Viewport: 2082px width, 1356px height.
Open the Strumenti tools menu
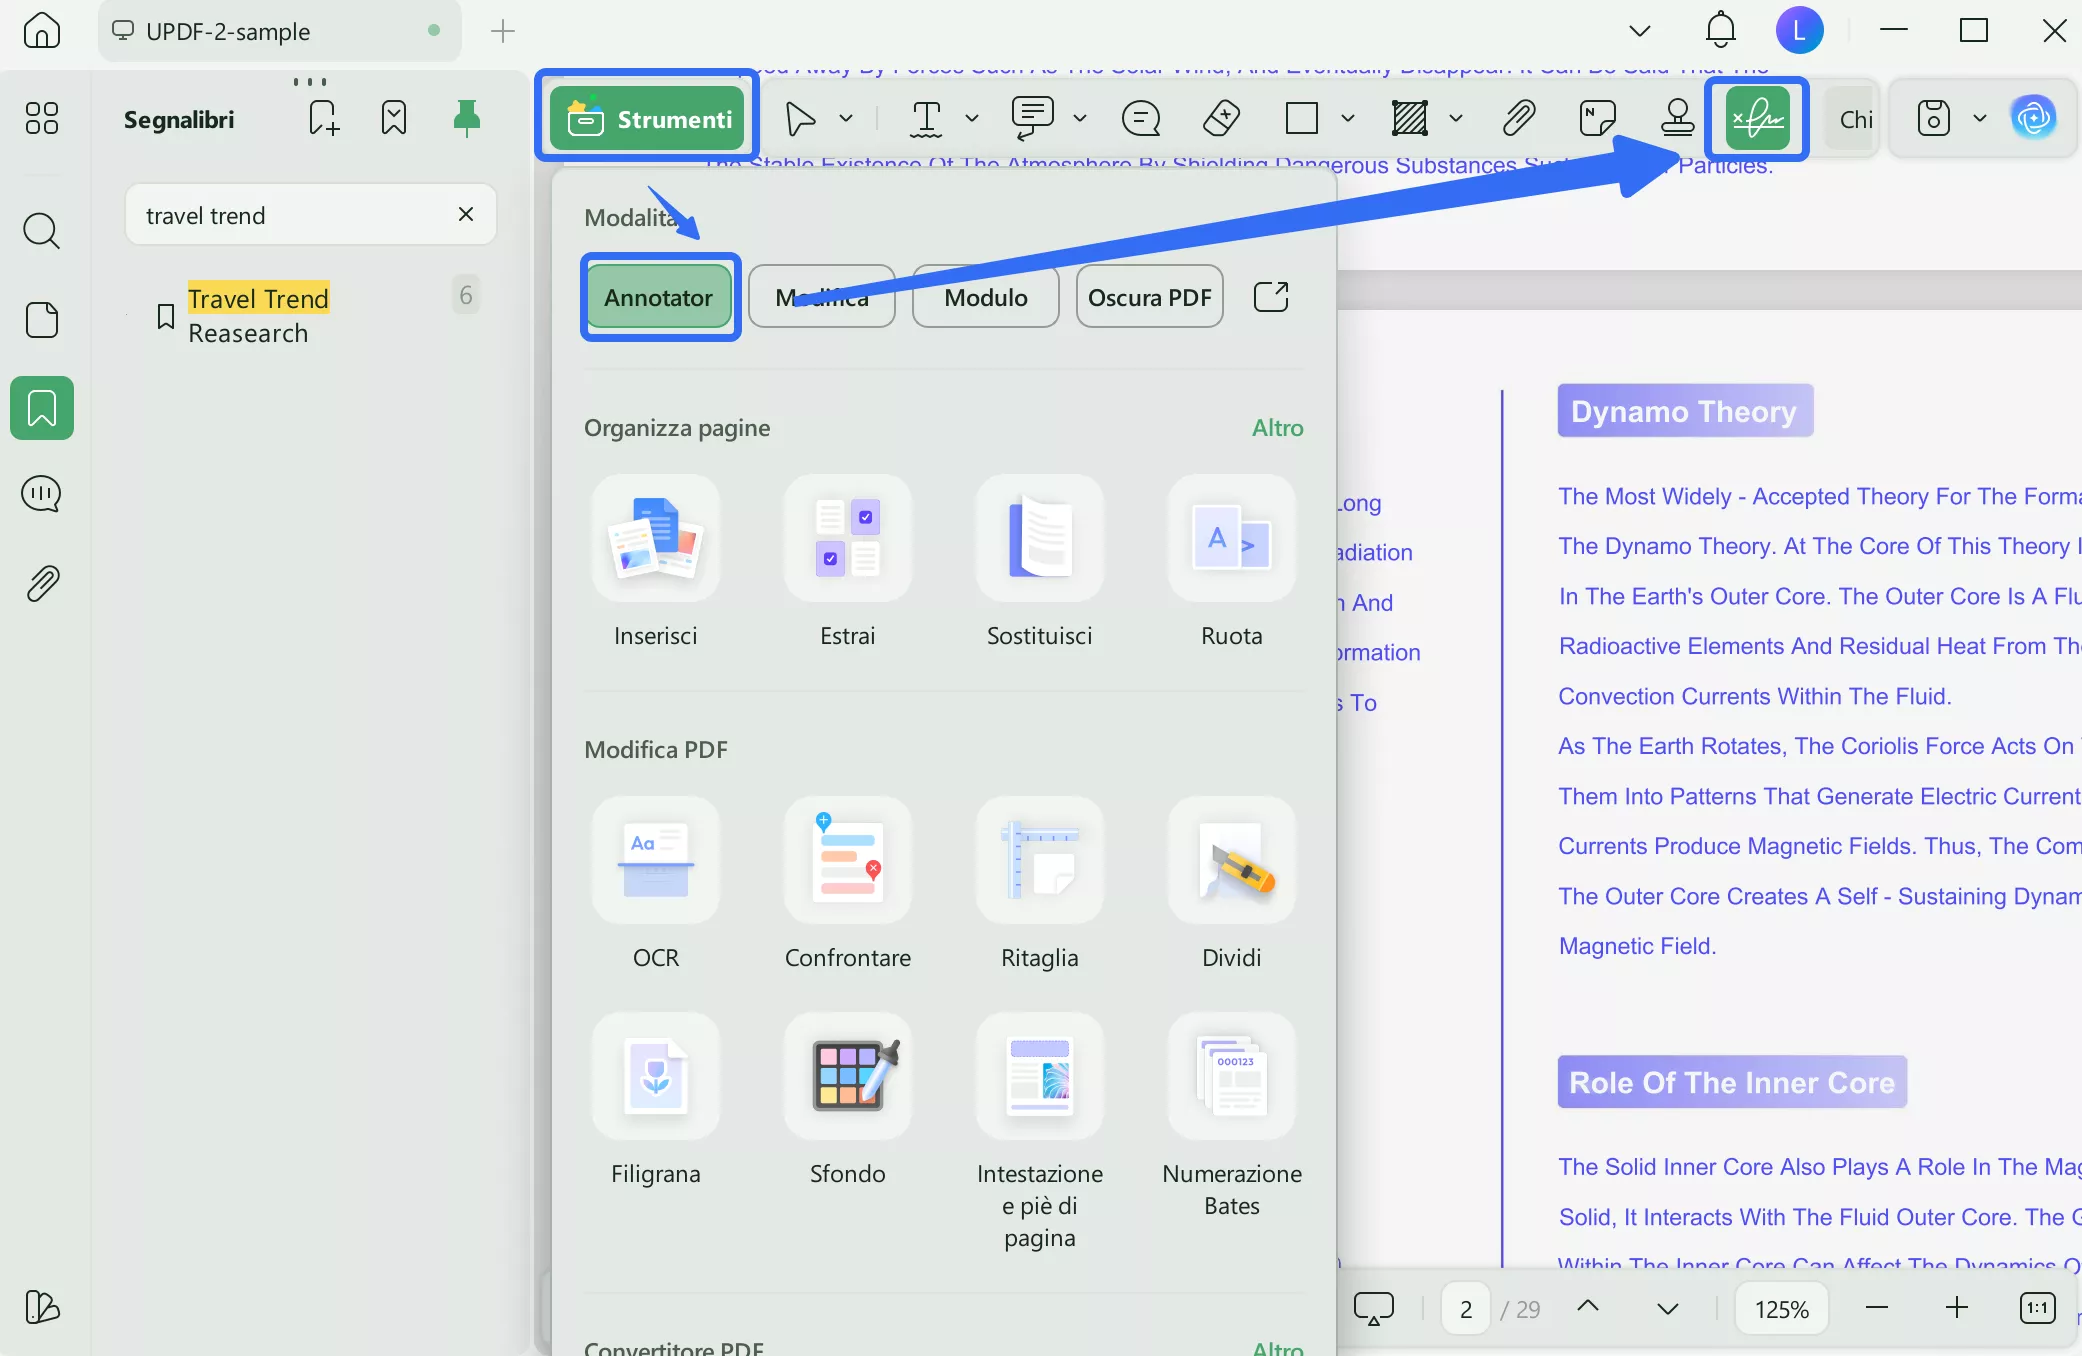point(648,119)
